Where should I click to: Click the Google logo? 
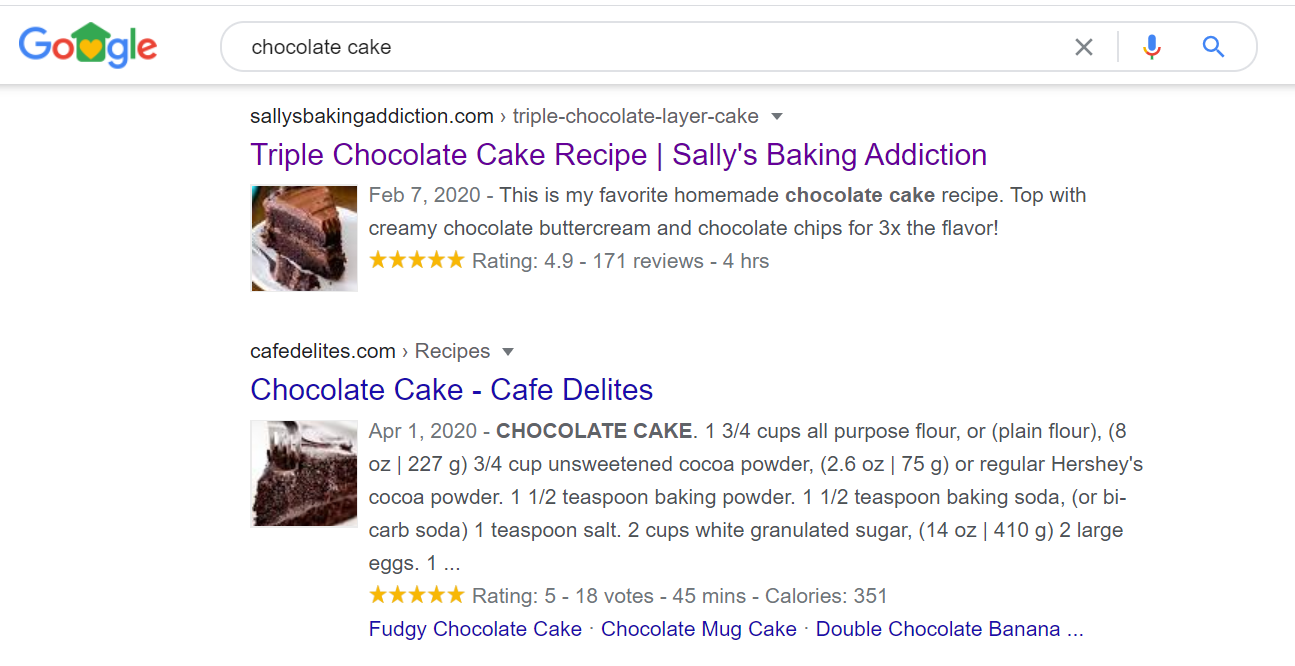(x=88, y=46)
